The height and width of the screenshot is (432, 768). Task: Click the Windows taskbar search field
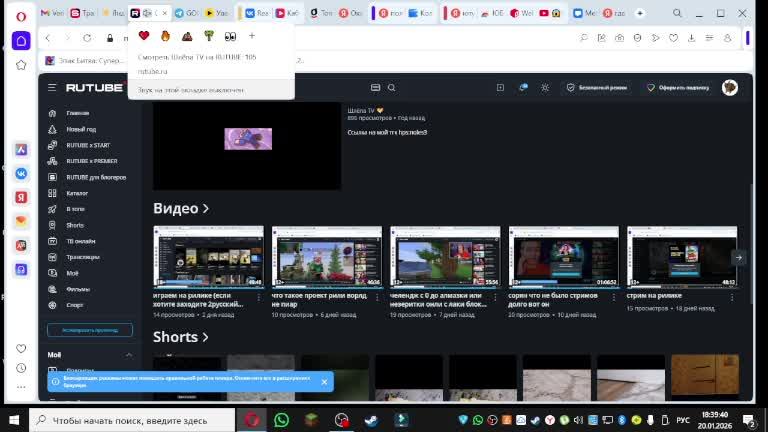(132, 420)
